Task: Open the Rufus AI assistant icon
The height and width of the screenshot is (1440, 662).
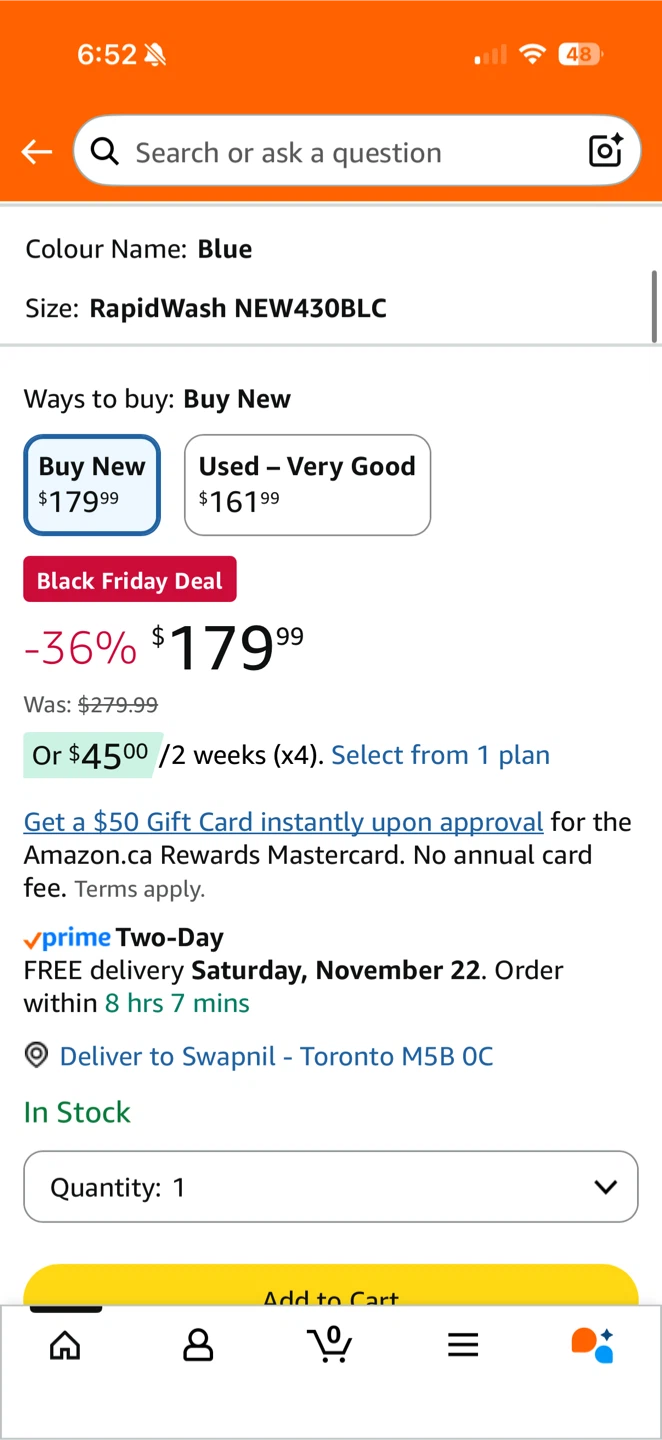Action: (x=592, y=1345)
